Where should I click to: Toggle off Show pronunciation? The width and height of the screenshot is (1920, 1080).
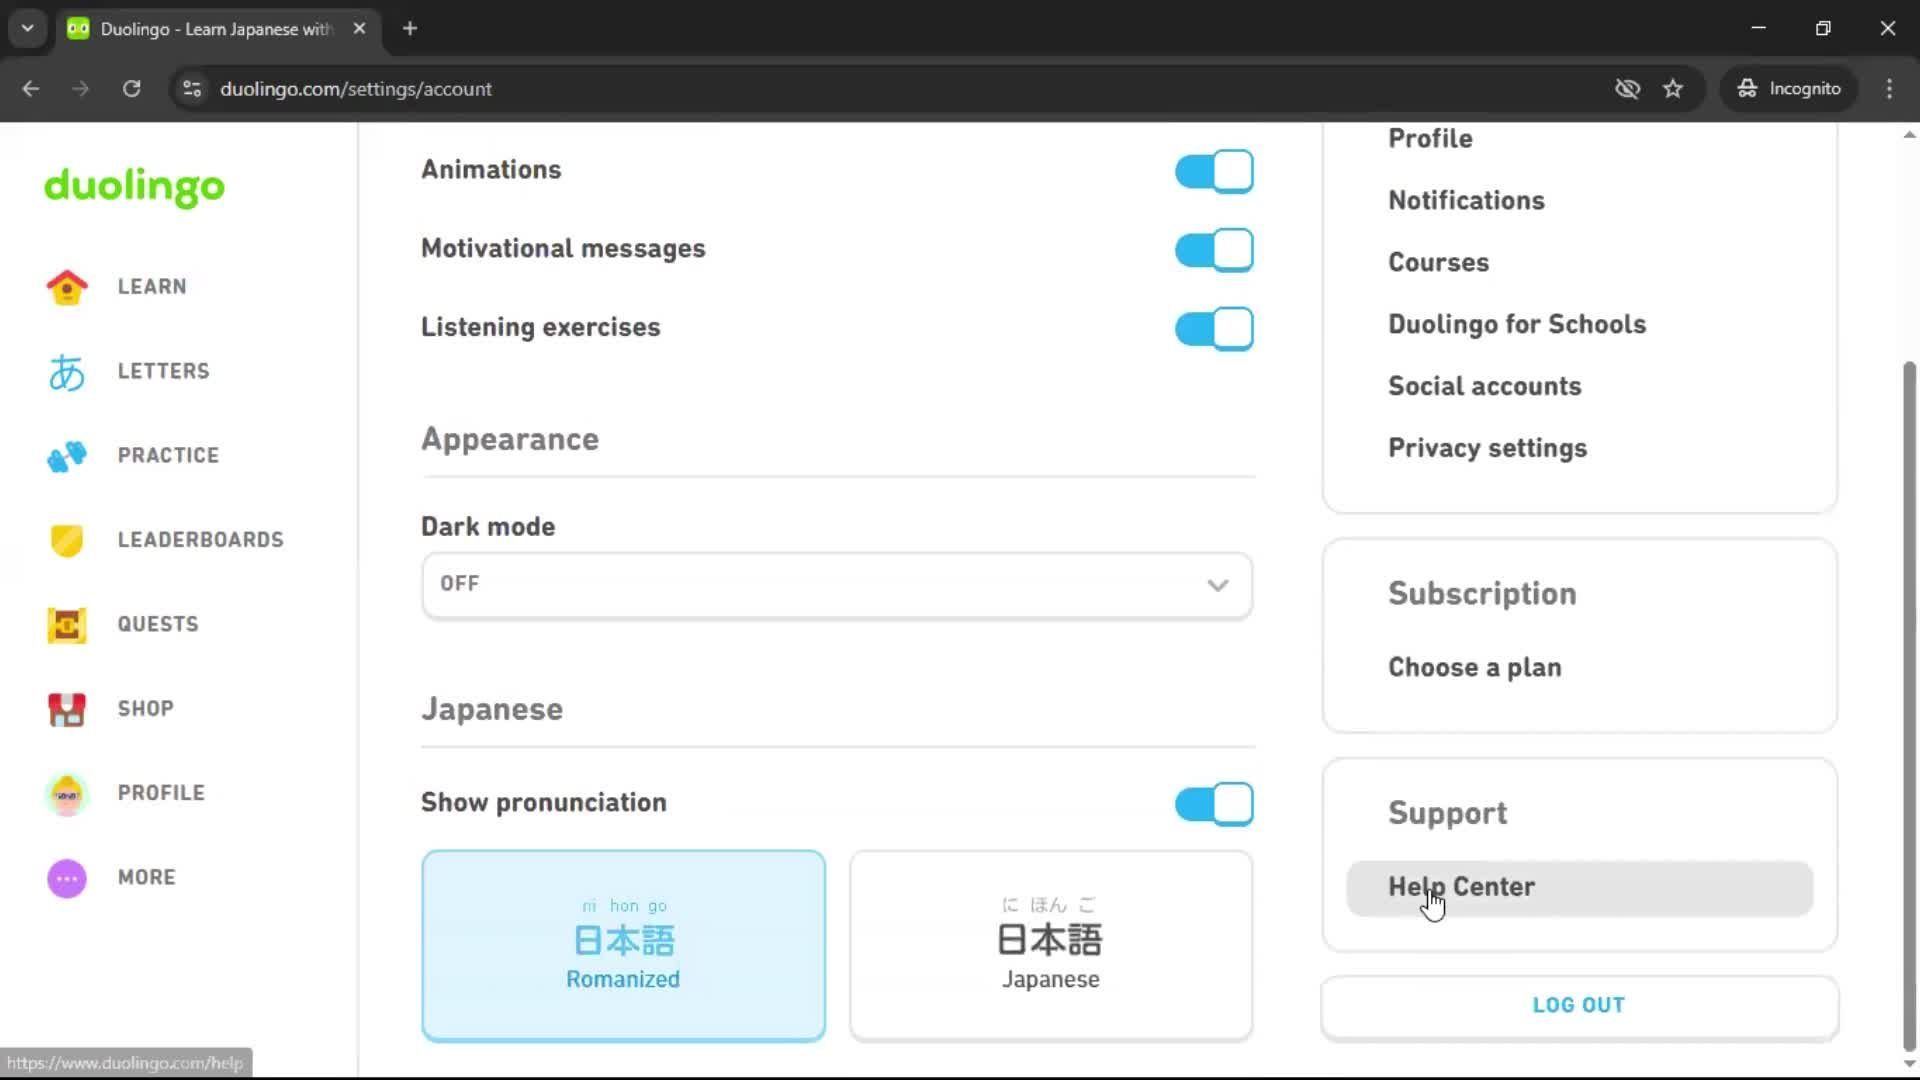point(1213,803)
